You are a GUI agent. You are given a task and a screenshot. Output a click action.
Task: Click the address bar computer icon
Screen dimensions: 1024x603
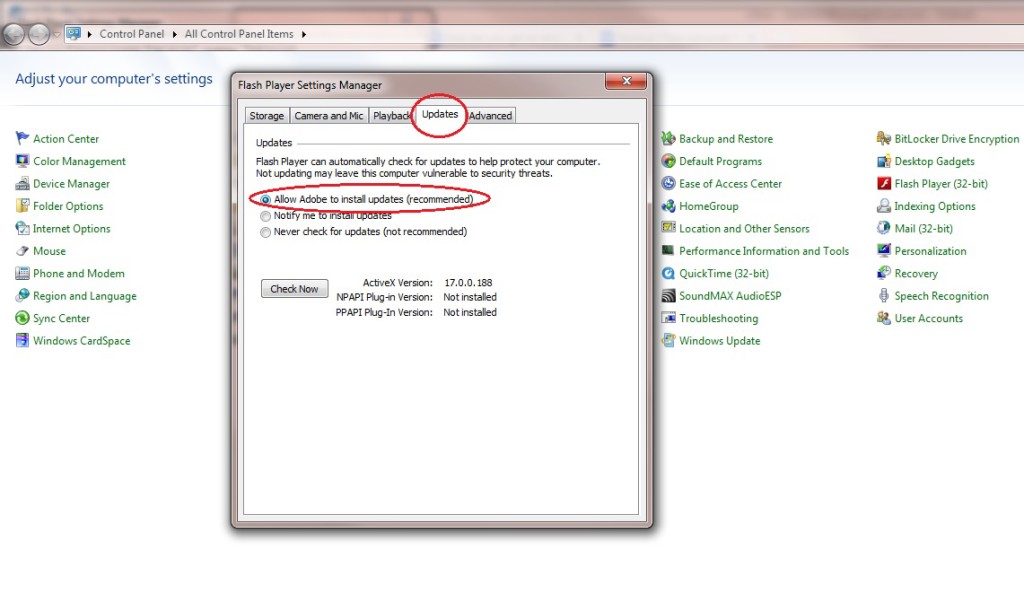point(74,33)
